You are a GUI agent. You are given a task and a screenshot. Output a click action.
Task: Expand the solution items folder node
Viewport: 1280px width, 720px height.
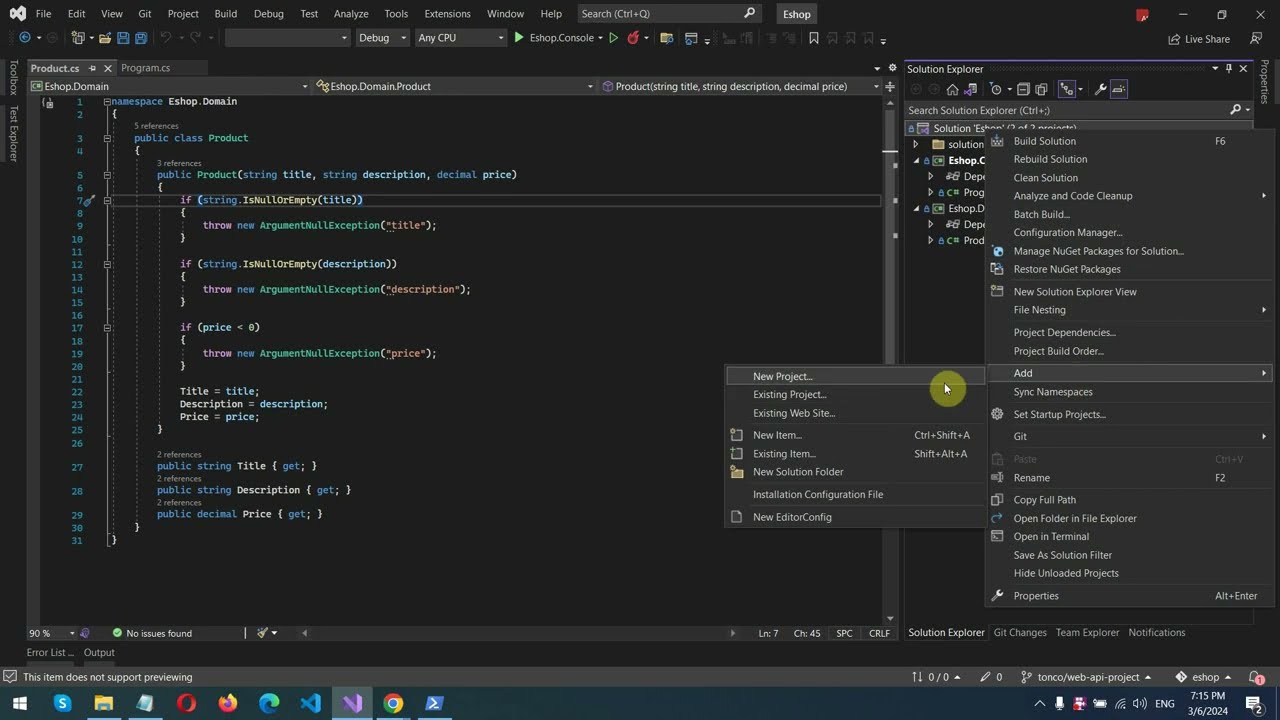(915, 144)
